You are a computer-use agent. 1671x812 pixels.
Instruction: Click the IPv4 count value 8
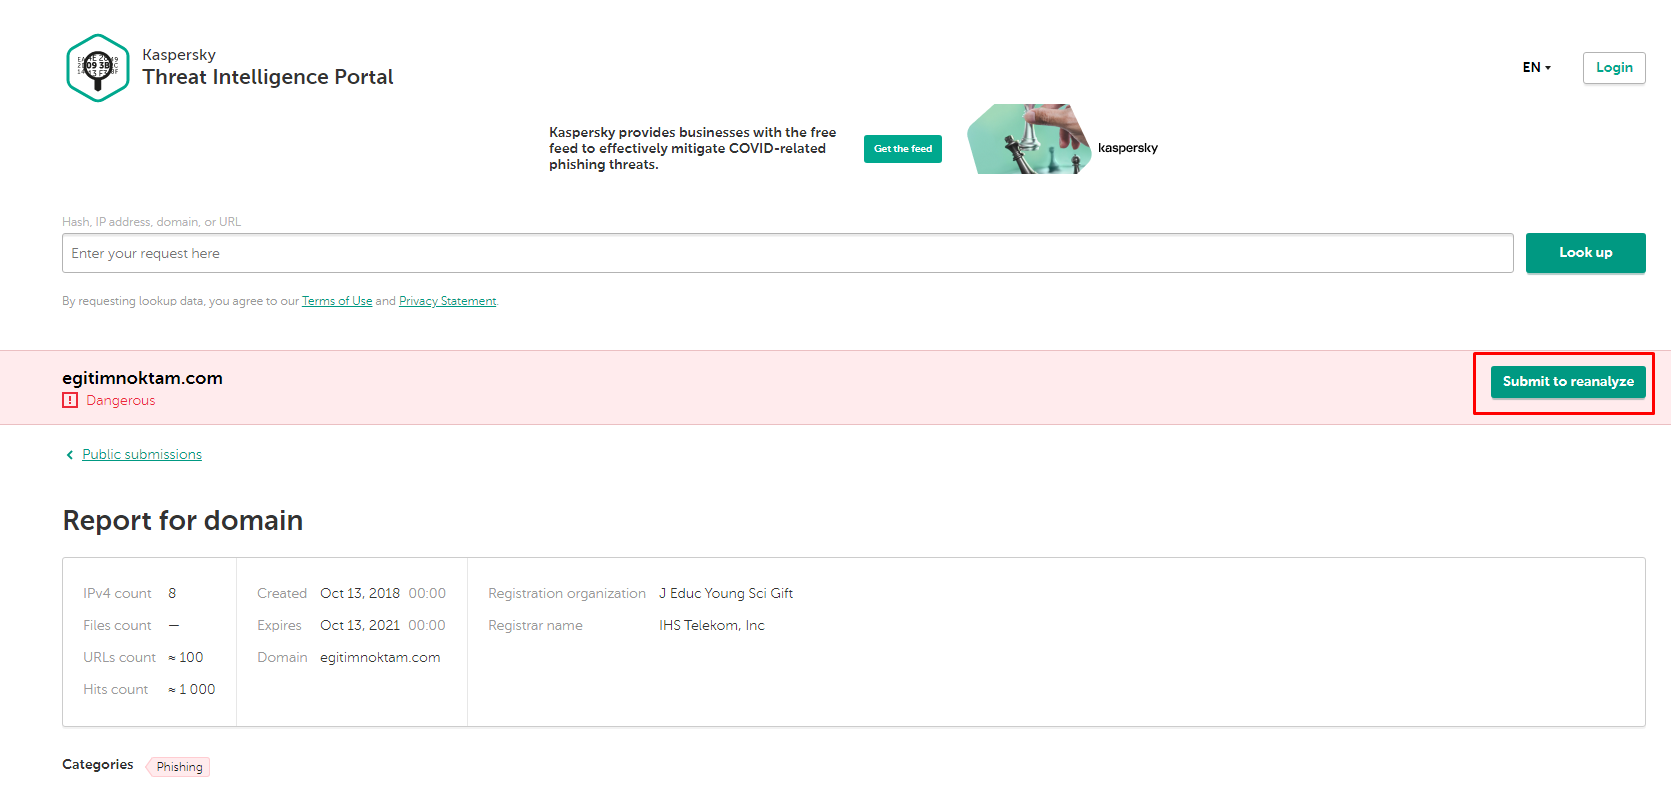tap(172, 593)
